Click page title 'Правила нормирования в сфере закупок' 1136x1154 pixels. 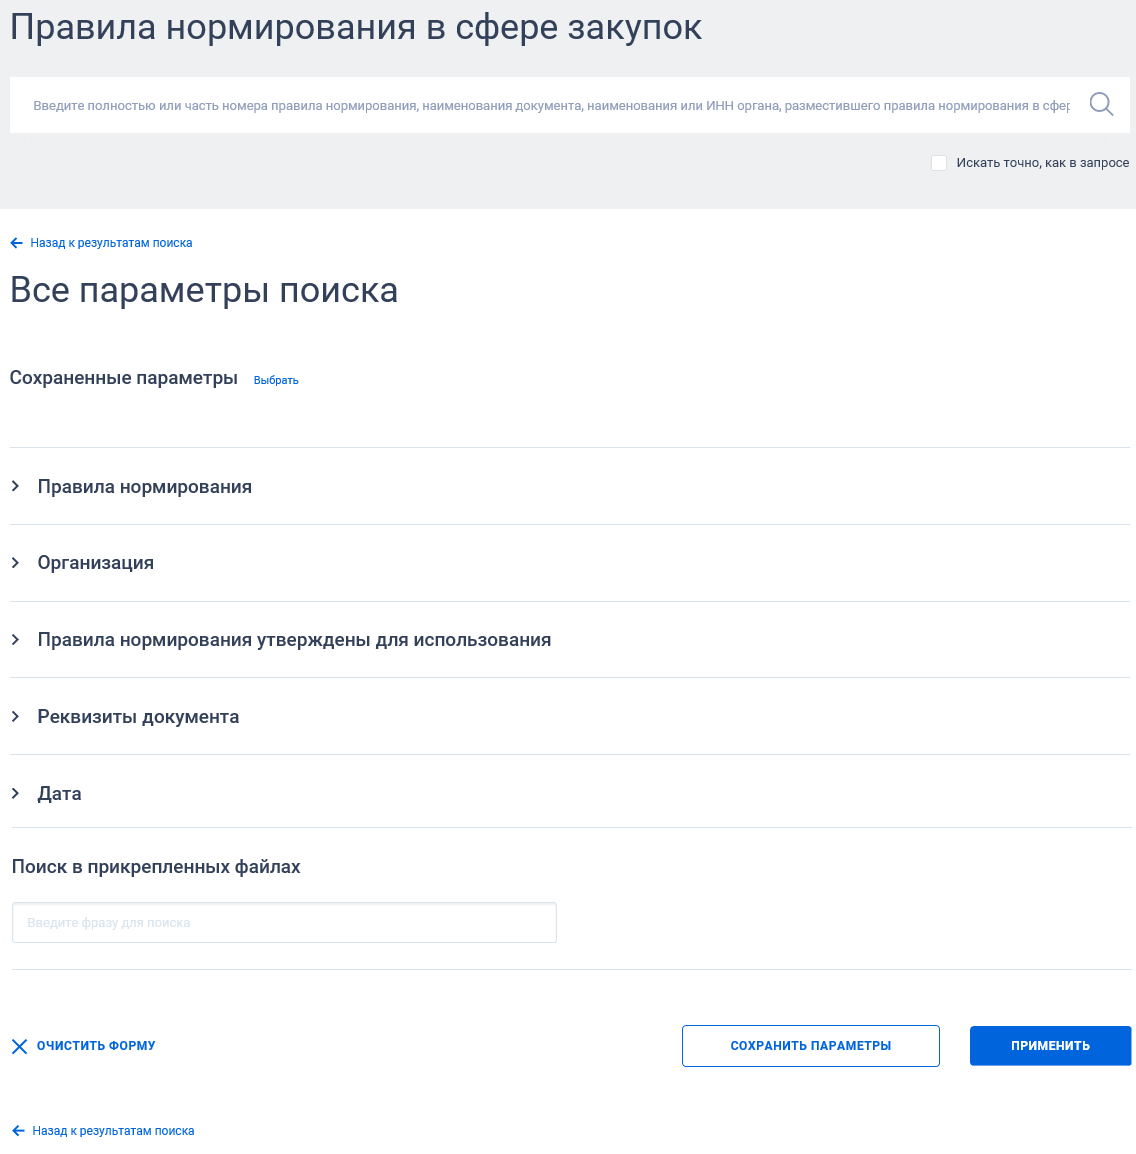pos(356,28)
